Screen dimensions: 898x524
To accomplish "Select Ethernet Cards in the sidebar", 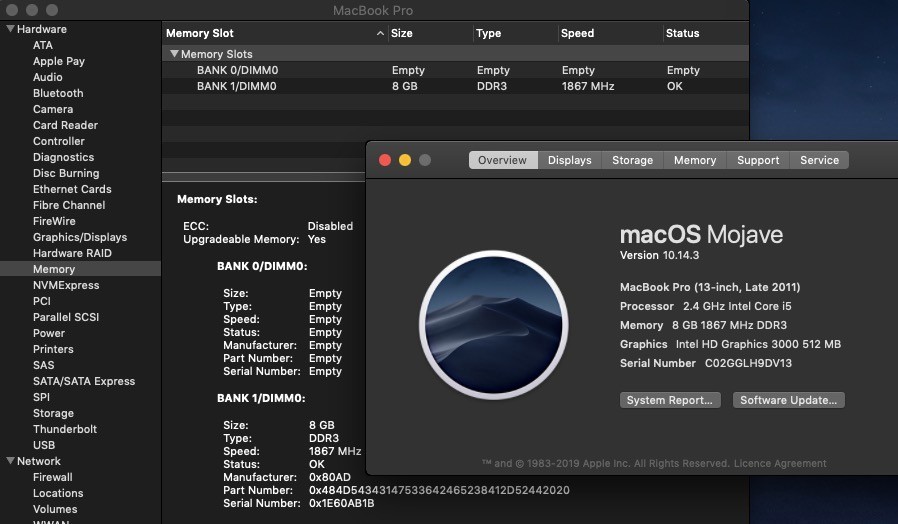I will (x=72, y=189).
